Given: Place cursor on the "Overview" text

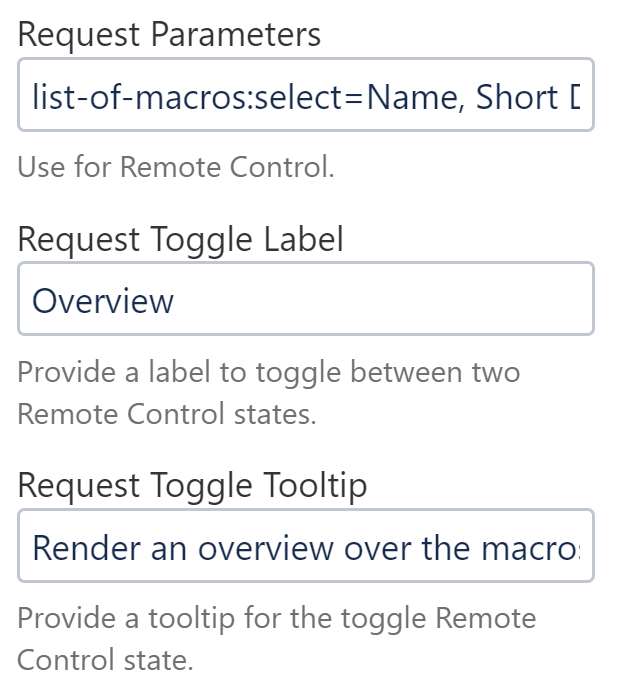Looking at the screenshot, I should click(103, 300).
